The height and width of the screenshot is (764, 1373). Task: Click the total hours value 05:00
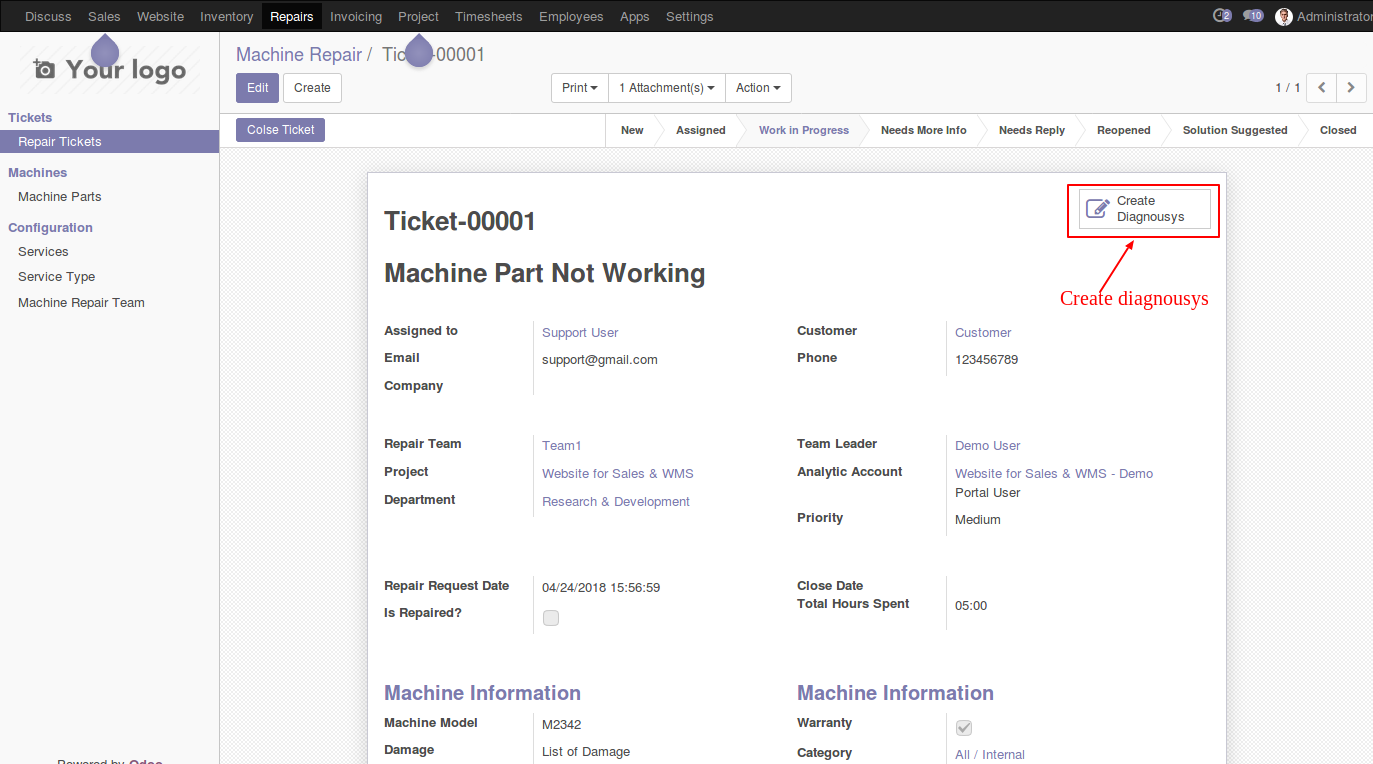(x=971, y=606)
